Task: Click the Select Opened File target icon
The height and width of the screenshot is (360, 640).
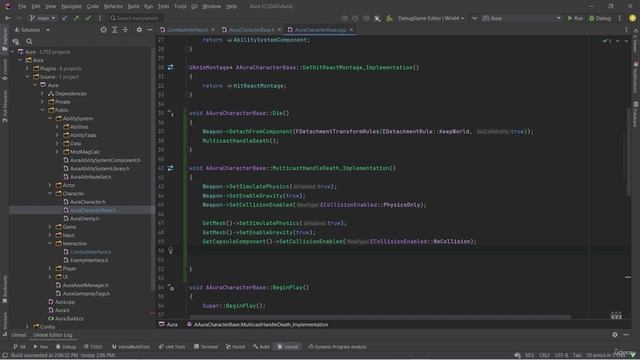Action: [x=104, y=30]
